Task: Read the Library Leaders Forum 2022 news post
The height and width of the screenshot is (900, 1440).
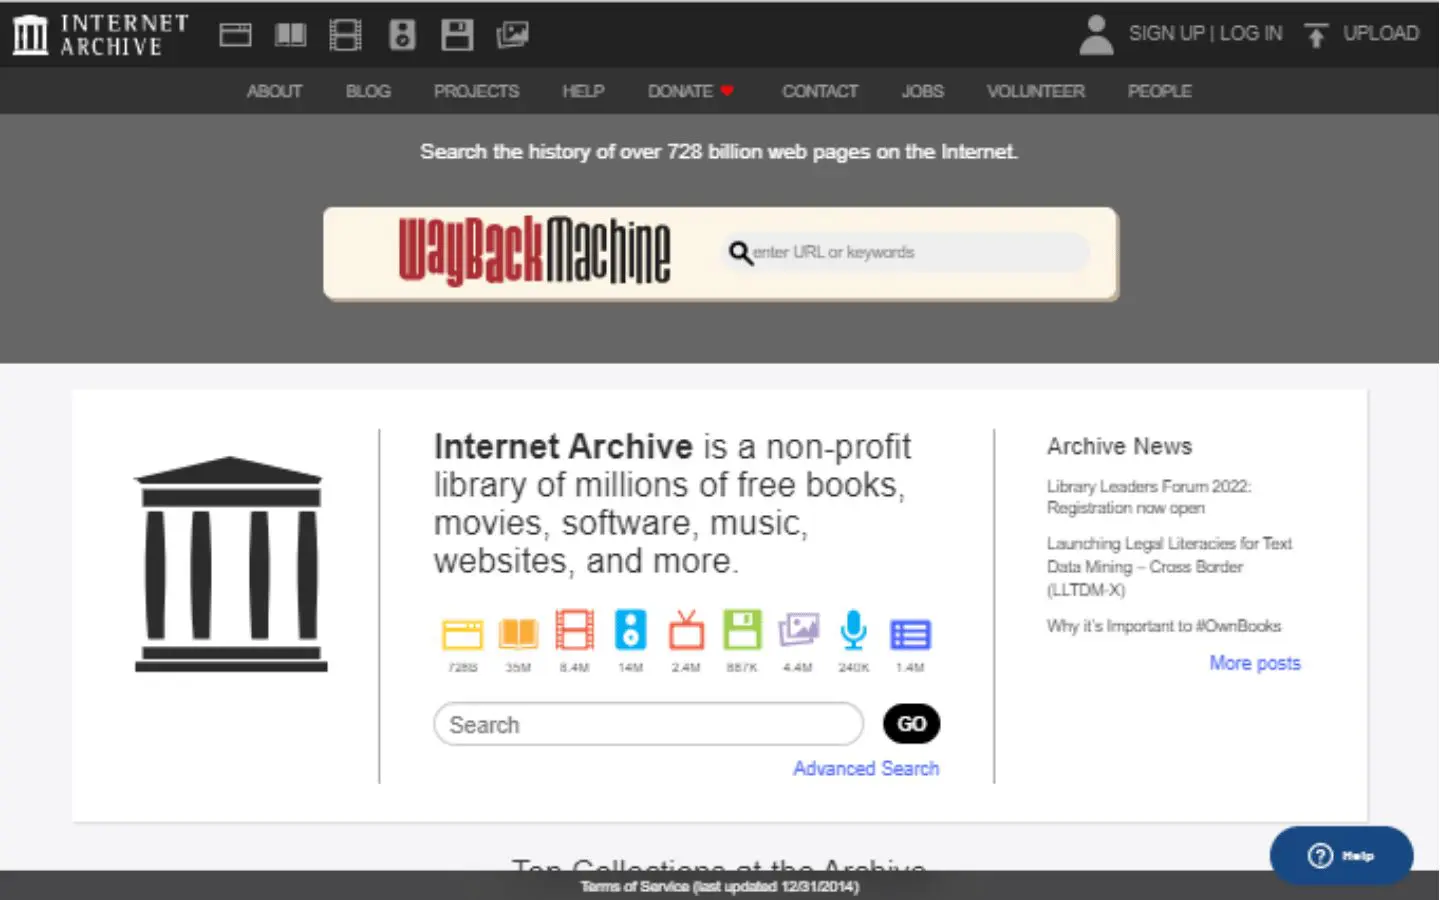Action: coord(1149,497)
